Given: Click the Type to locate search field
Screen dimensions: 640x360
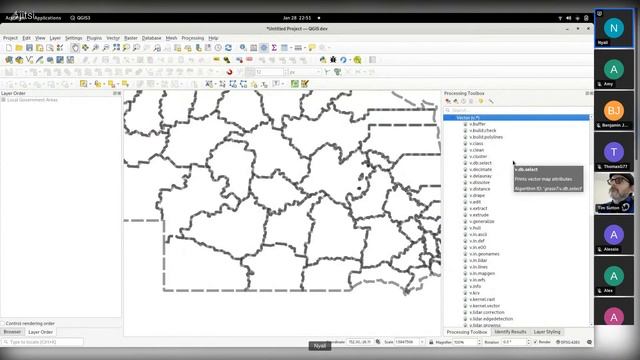Looking at the screenshot, I should (x=42, y=342).
